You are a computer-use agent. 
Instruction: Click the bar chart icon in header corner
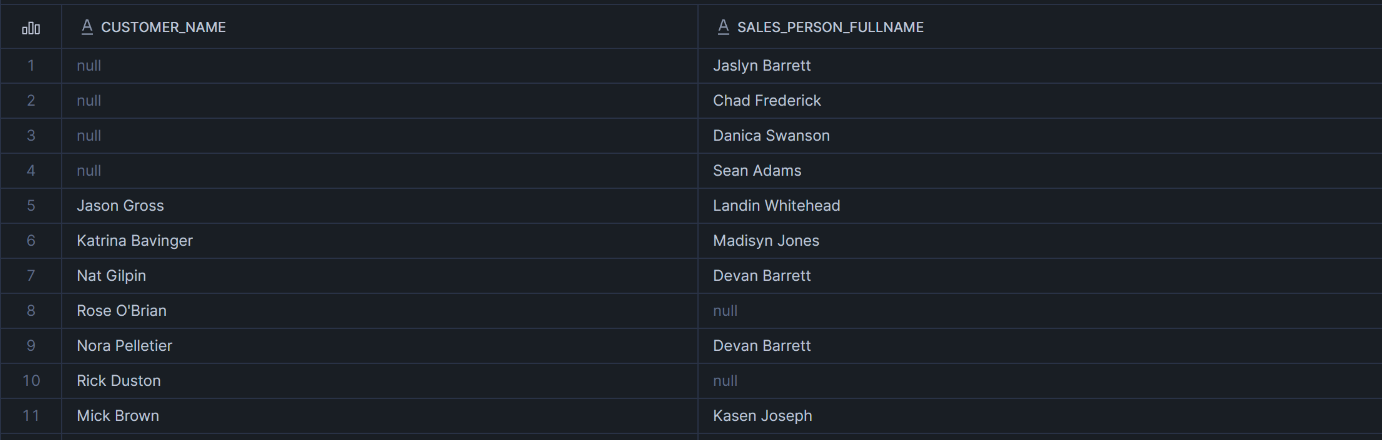31,28
